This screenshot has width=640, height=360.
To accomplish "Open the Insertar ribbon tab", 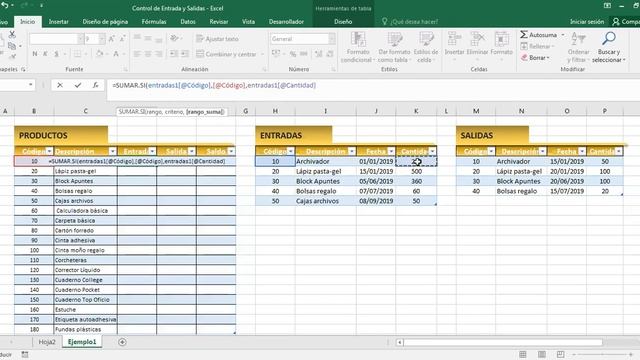I will coord(58,22).
